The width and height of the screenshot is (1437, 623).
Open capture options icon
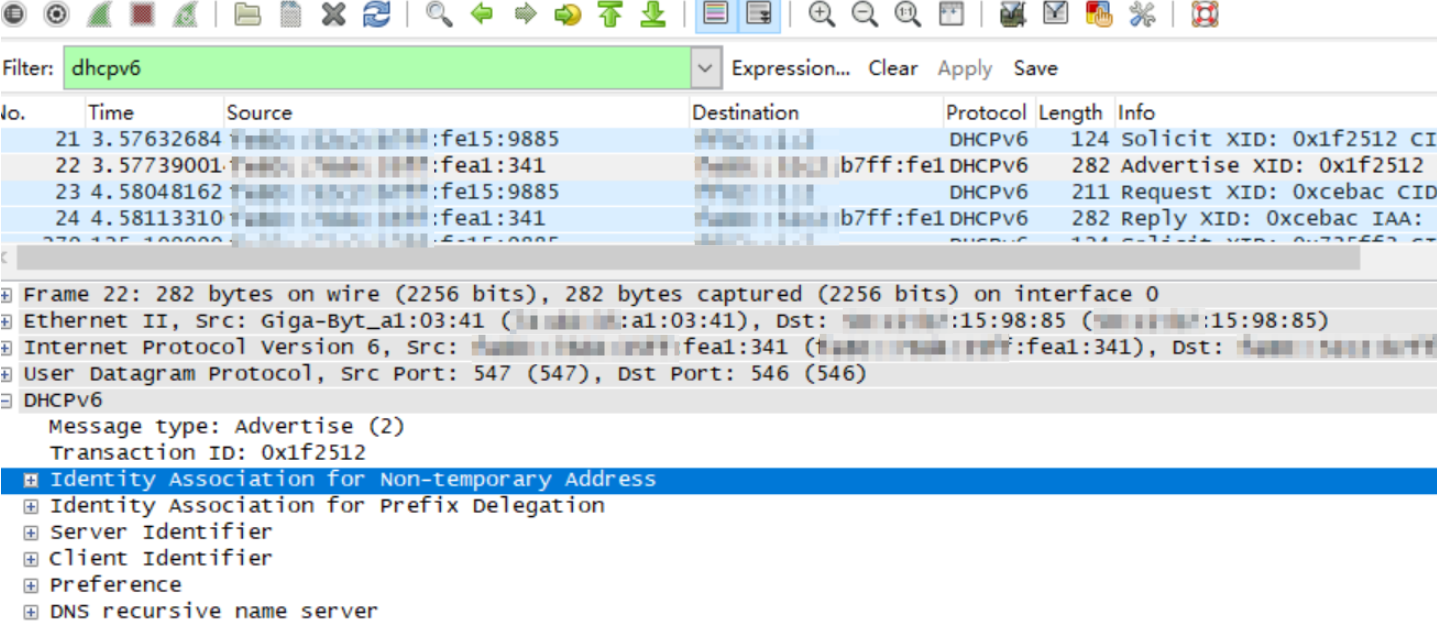(x=57, y=14)
